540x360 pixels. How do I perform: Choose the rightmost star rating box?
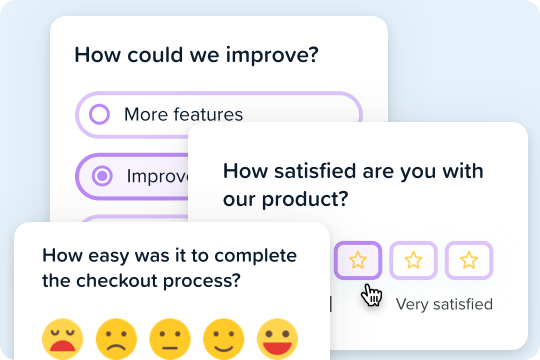click(469, 260)
